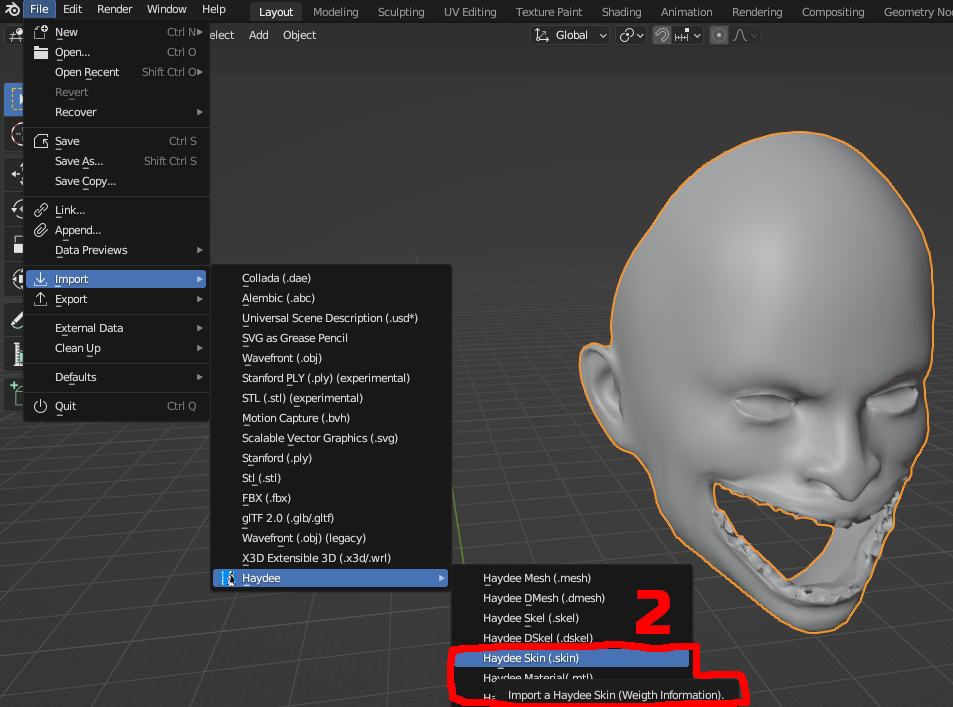The image size is (953, 707).
Task: Import Motion Capture (.bvh) file
Action: click(x=331, y=418)
